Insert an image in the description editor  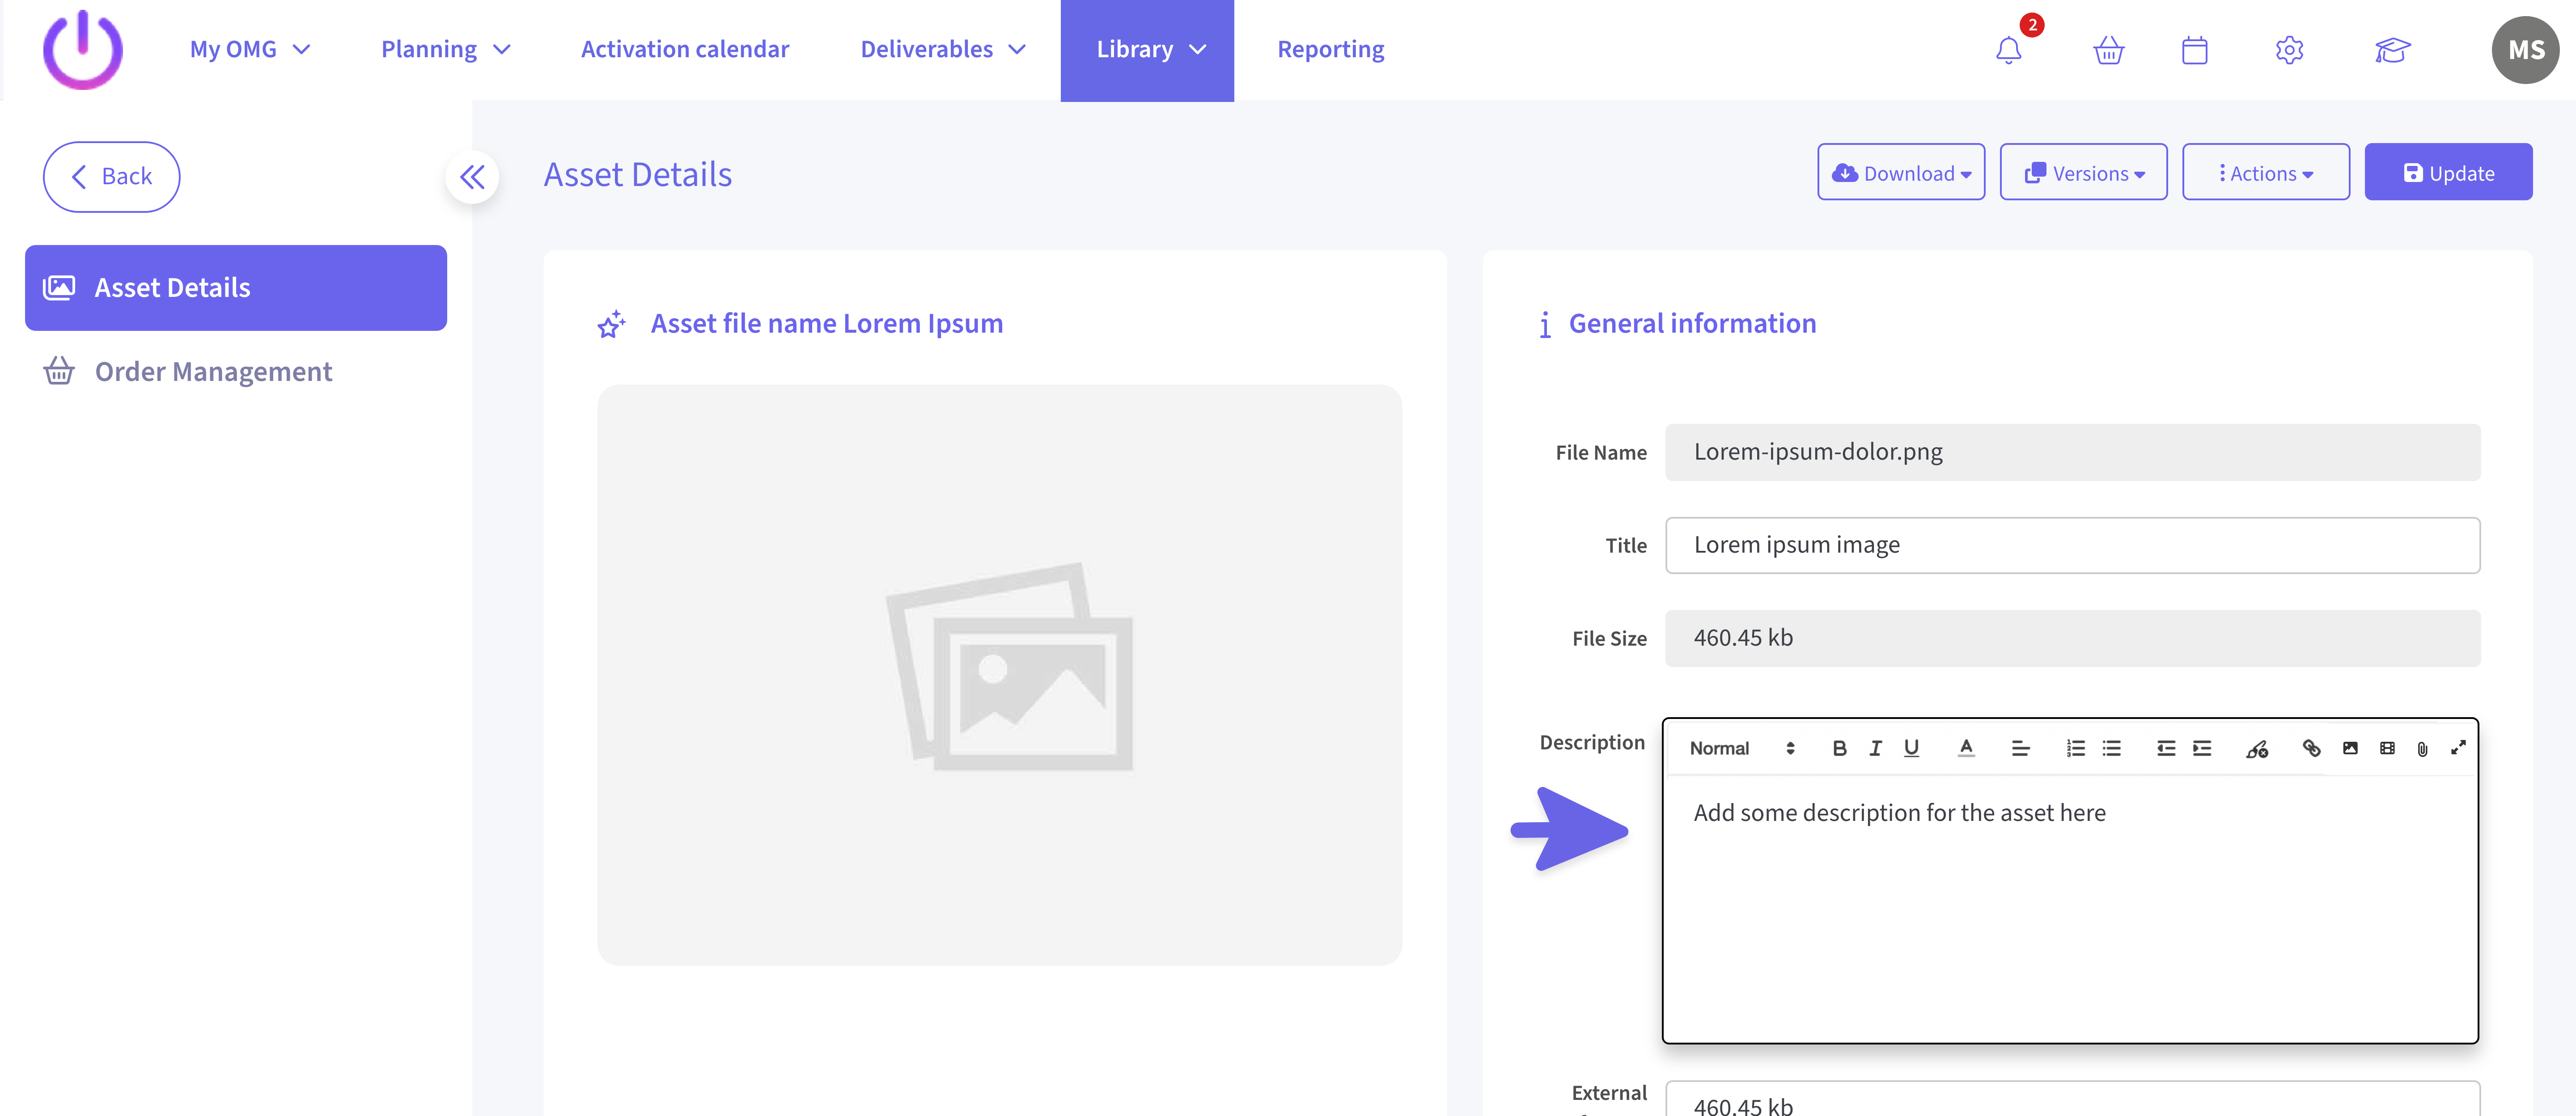tap(2350, 748)
